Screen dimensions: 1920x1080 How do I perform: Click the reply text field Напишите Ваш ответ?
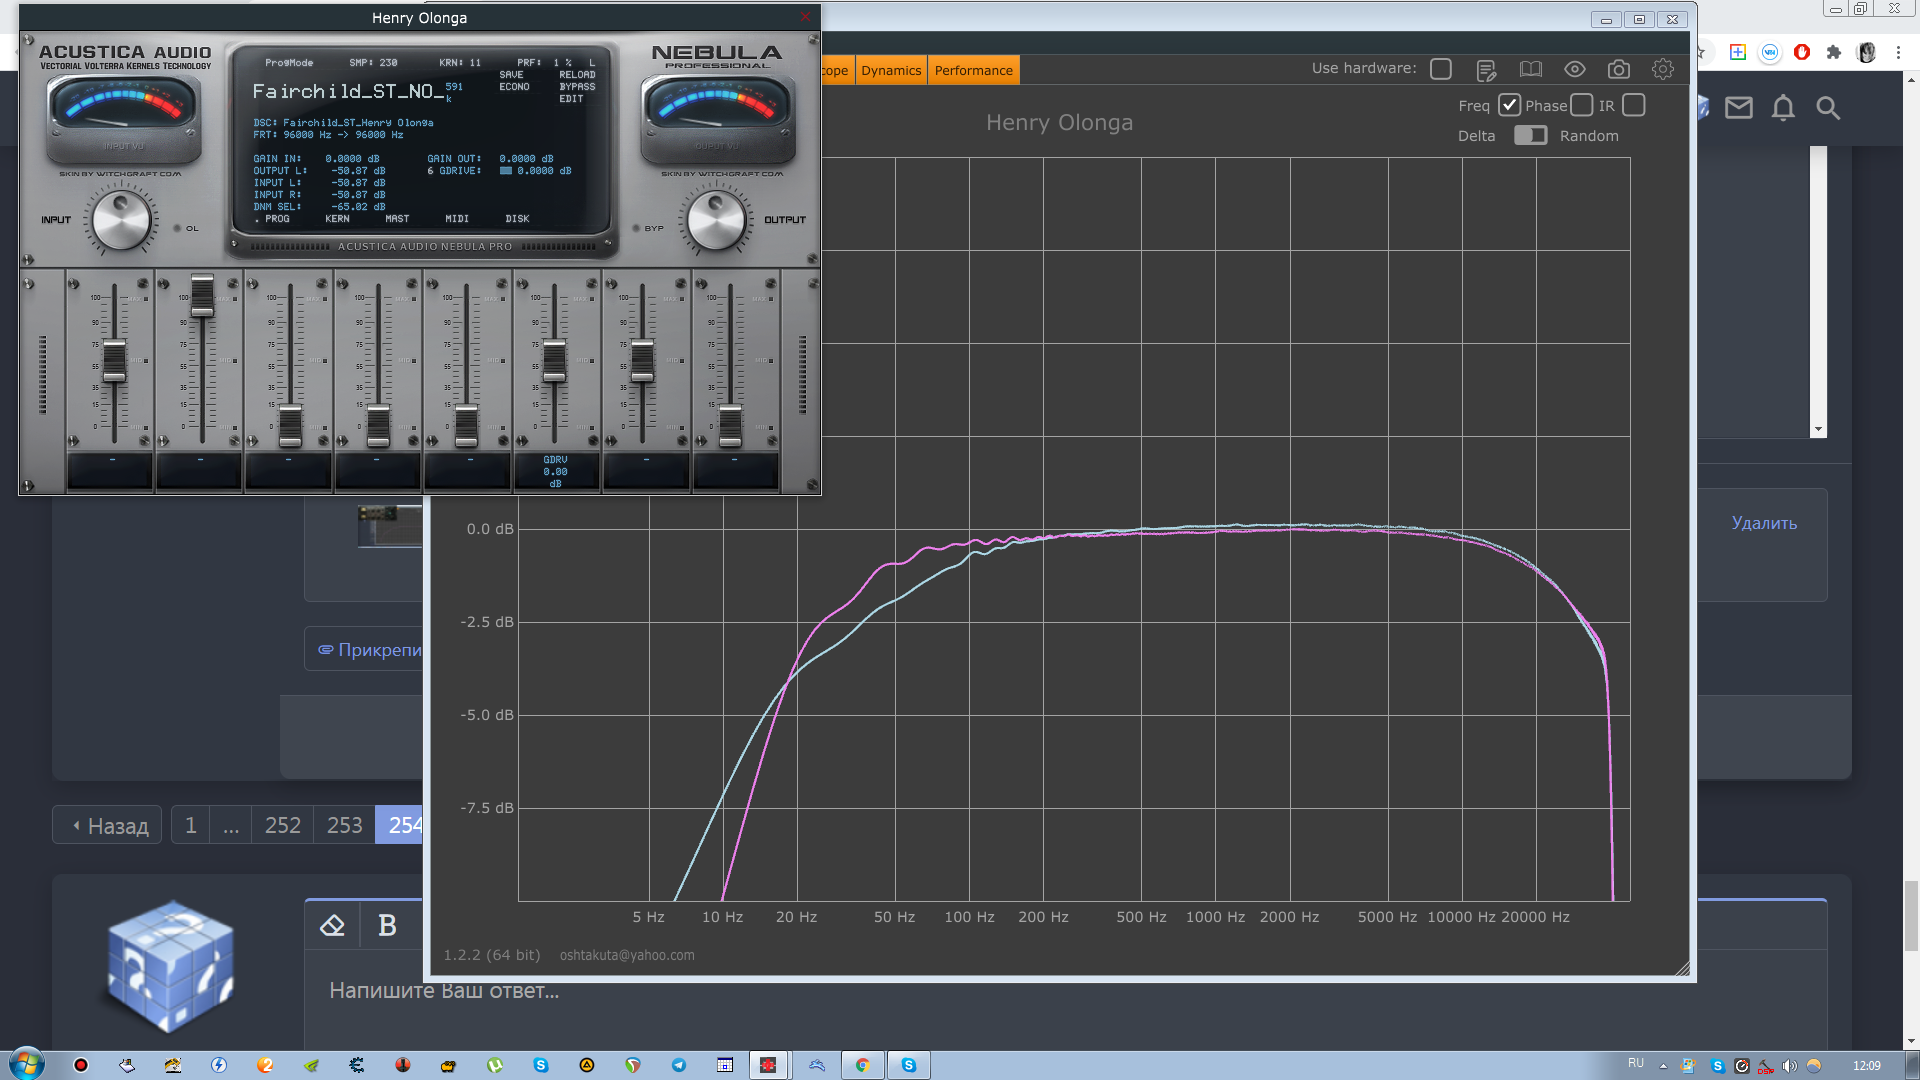pyautogui.click(x=444, y=990)
